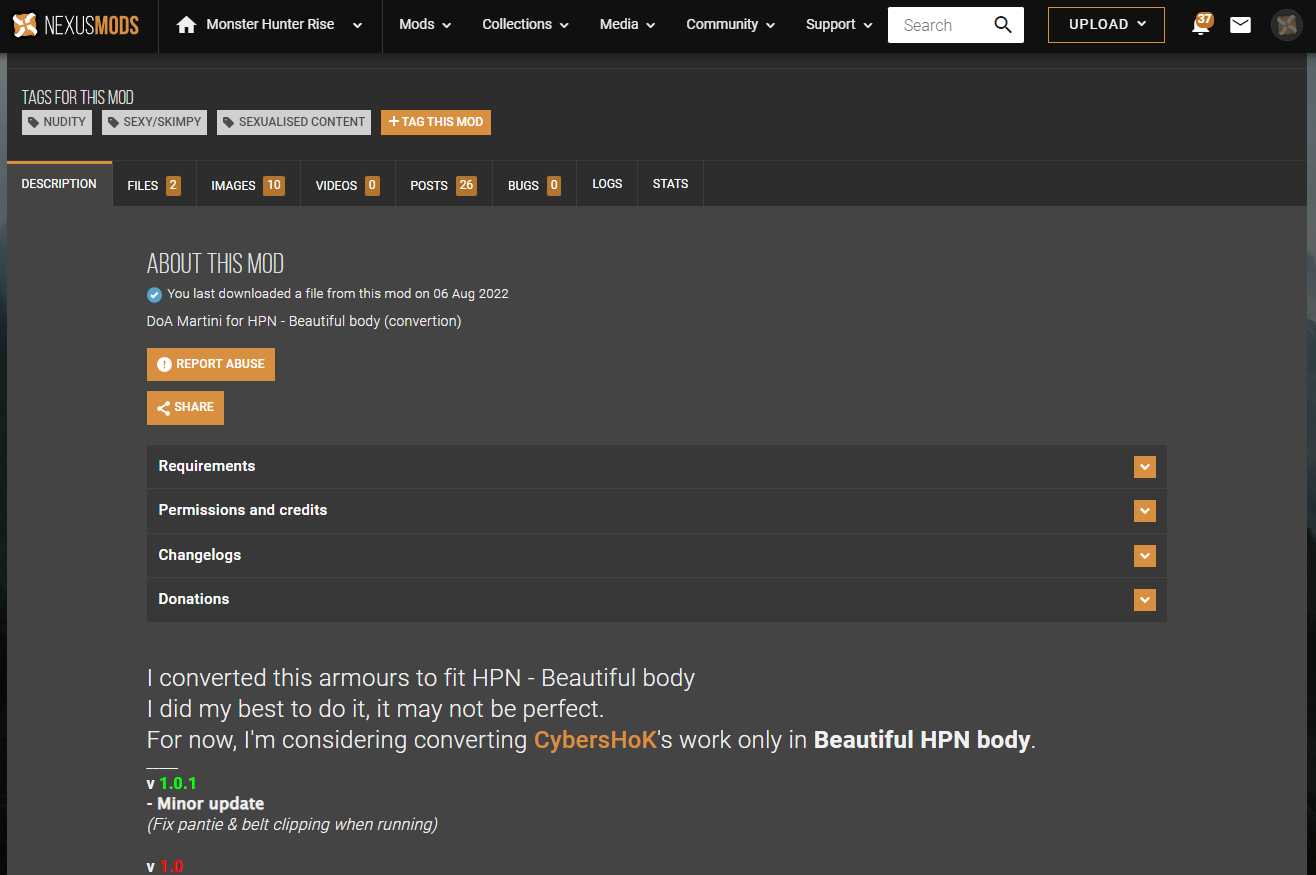This screenshot has width=1316, height=875.
Task: Open the Collections dropdown menu
Action: 525,25
